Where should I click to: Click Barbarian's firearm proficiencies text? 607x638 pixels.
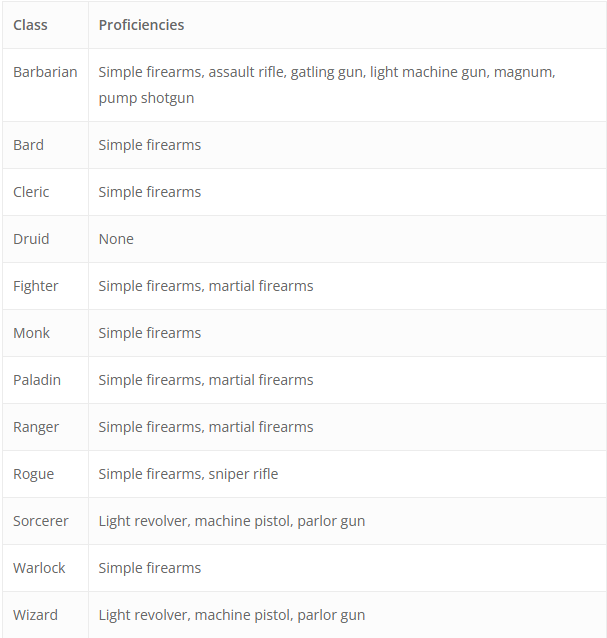(x=327, y=85)
